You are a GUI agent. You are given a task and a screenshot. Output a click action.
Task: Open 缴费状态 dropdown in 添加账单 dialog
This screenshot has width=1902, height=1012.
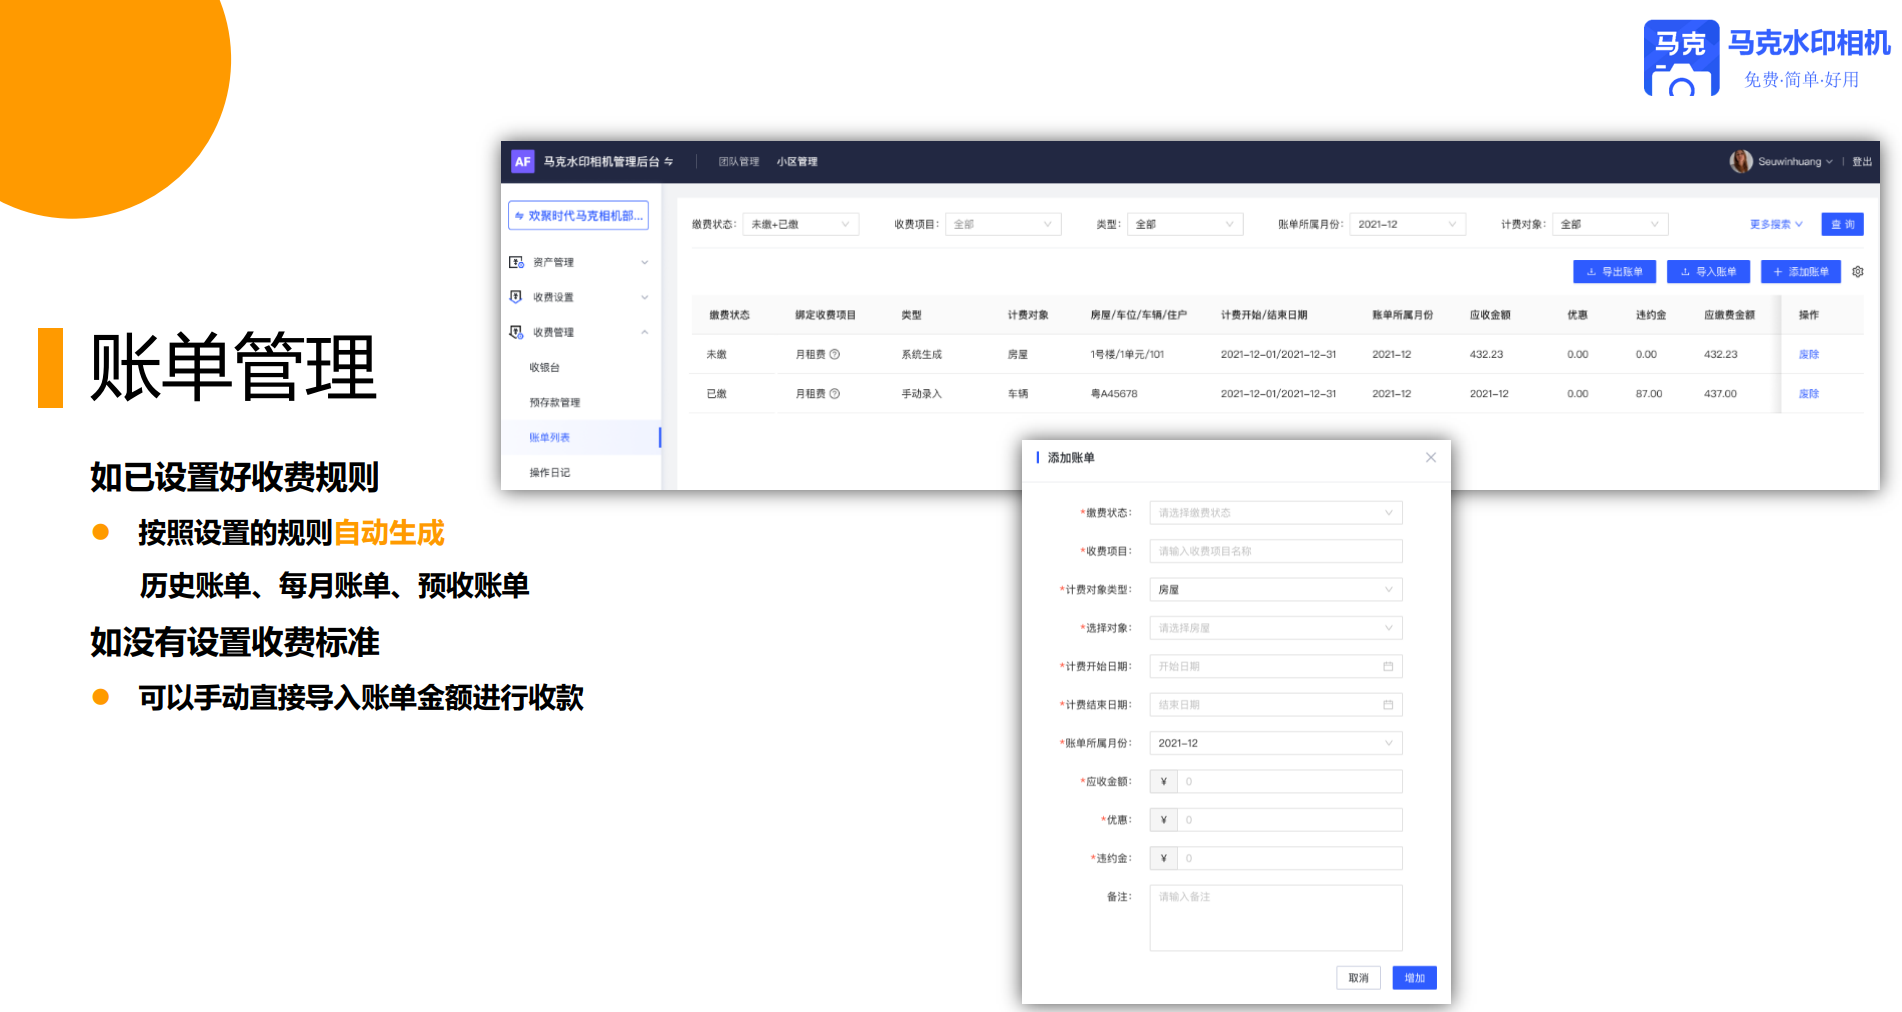point(1276,513)
